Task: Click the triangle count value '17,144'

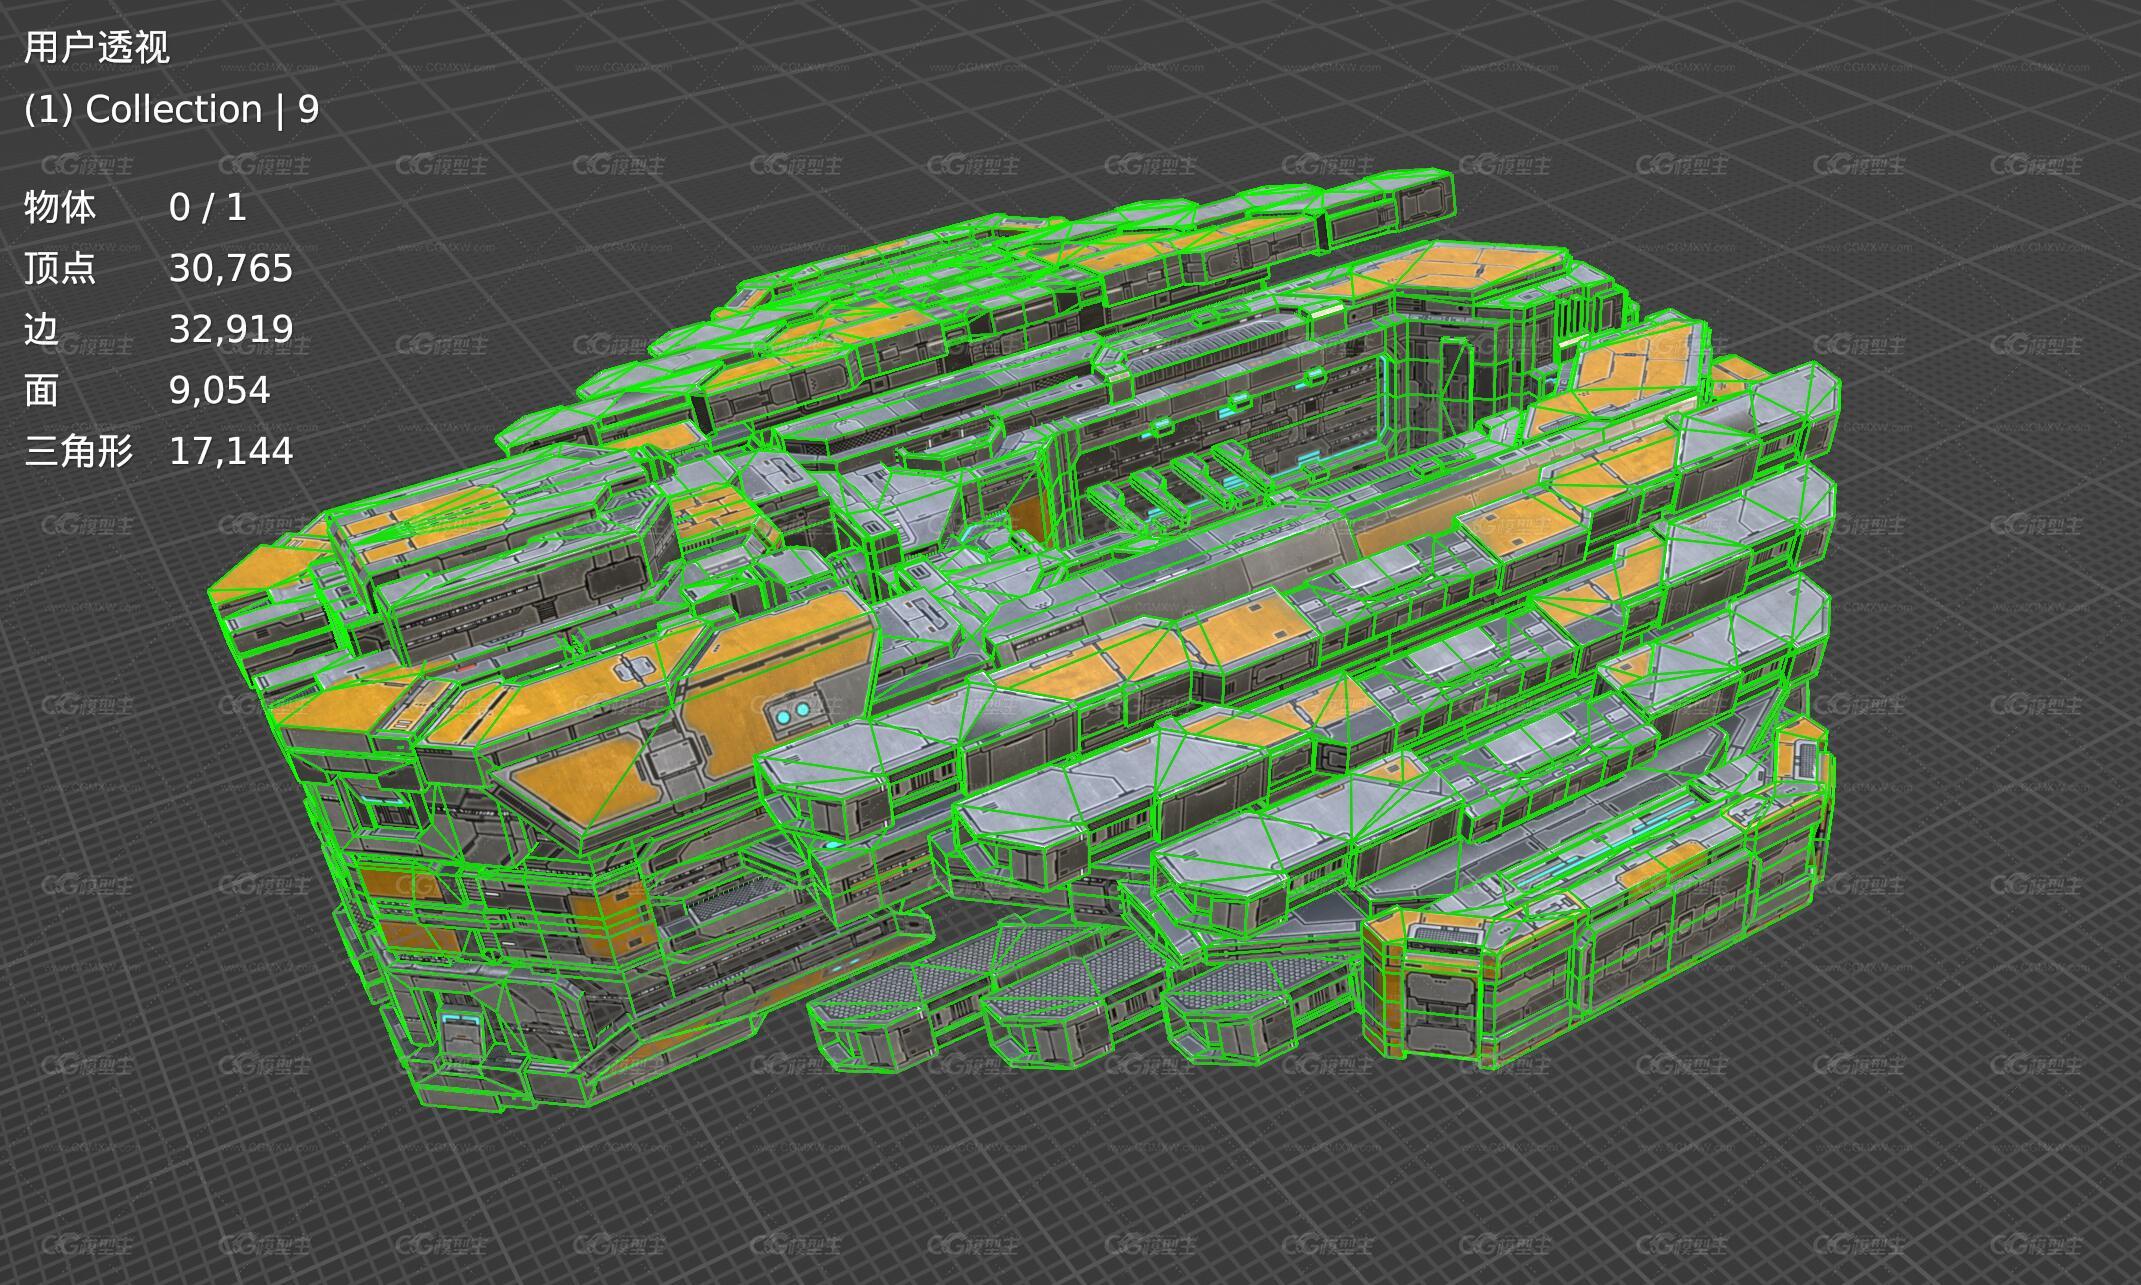Action: pyautogui.click(x=231, y=451)
